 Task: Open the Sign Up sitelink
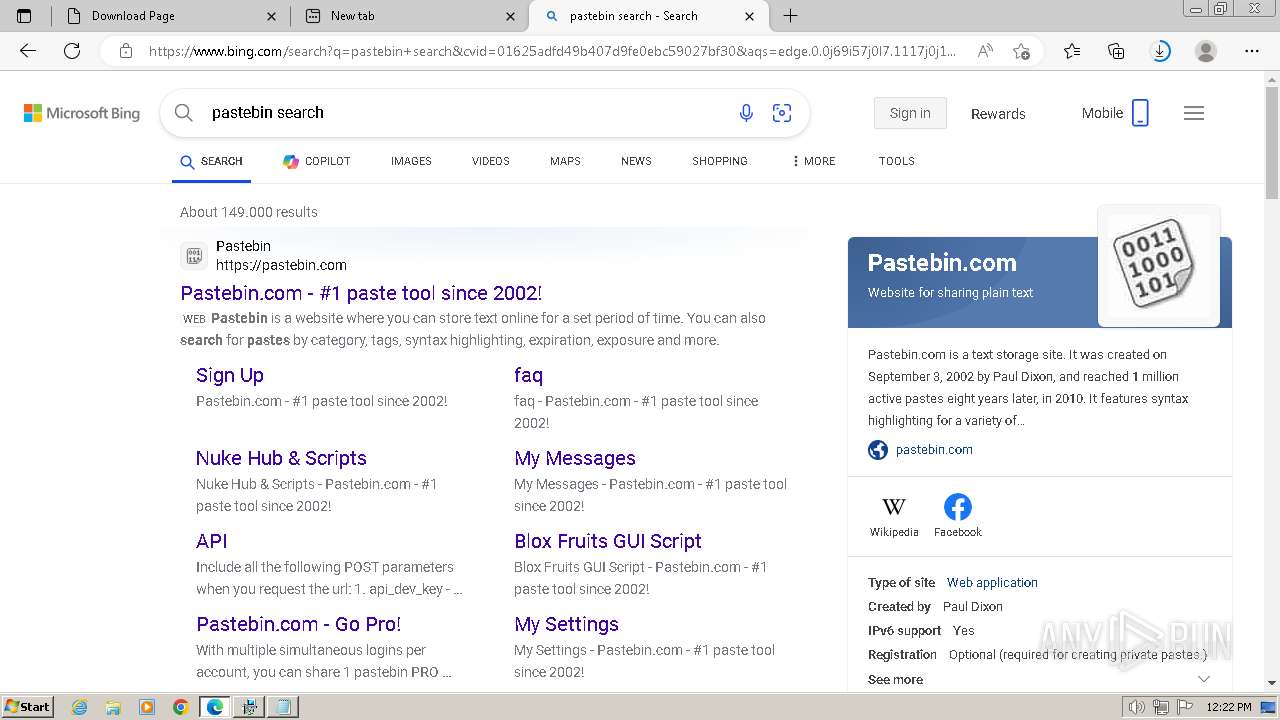(230, 375)
